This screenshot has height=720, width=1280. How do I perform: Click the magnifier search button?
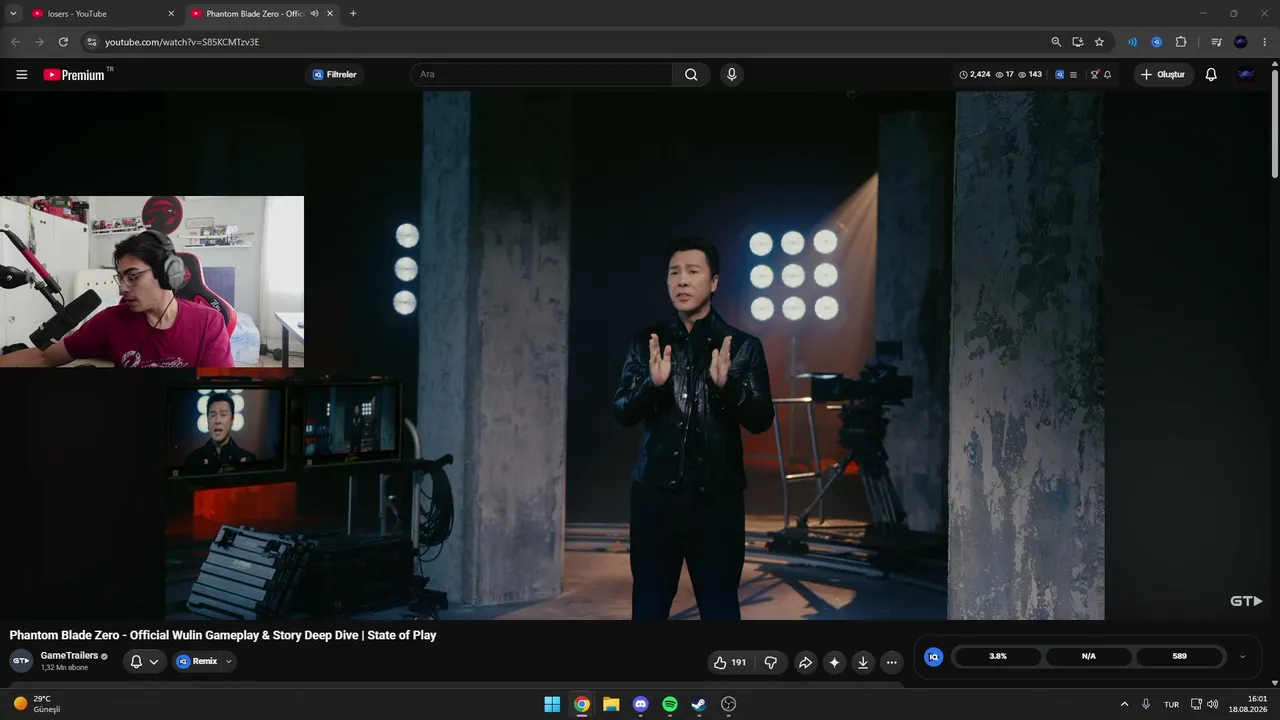pyautogui.click(x=691, y=75)
